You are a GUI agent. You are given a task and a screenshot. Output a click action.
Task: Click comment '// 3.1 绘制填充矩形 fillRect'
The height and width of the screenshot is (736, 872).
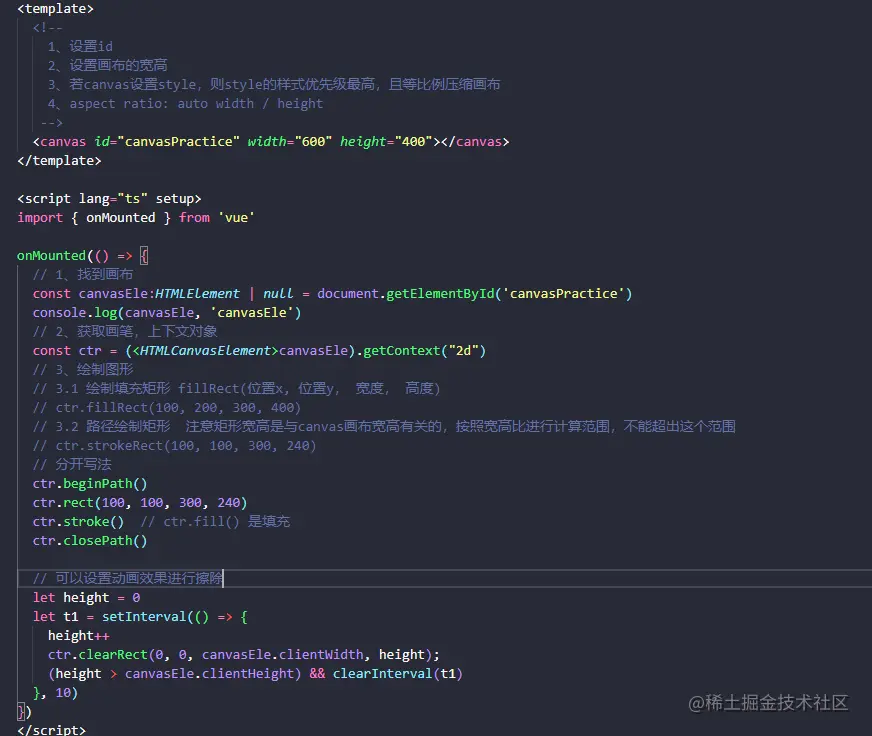click(x=236, y=388)
